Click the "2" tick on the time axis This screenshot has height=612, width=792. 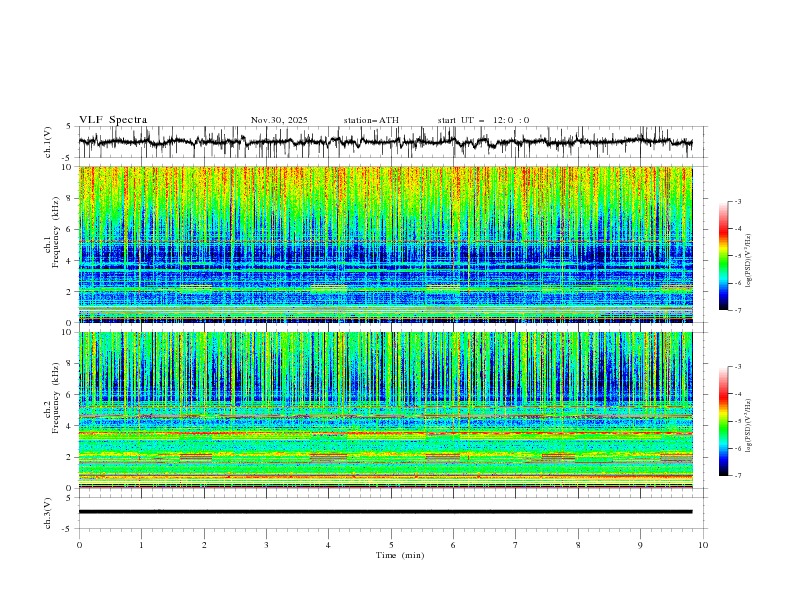click(x=204, y=545)
